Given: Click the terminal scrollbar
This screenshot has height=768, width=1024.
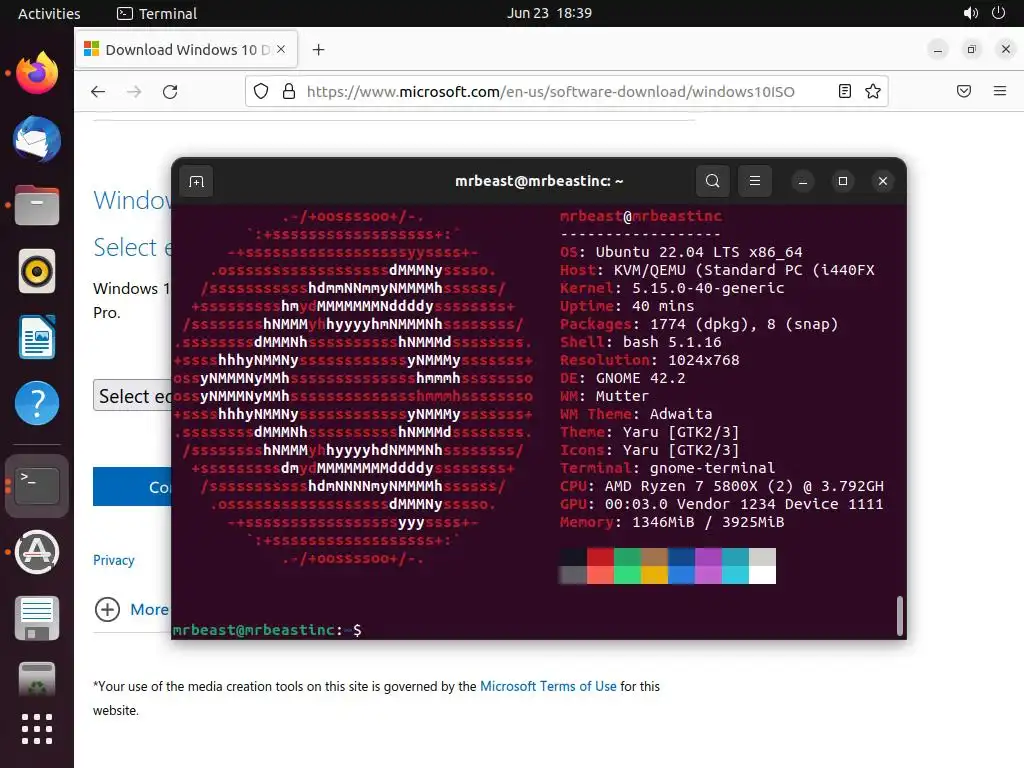Looking at the screenshot, I should (x=900, y=615).
